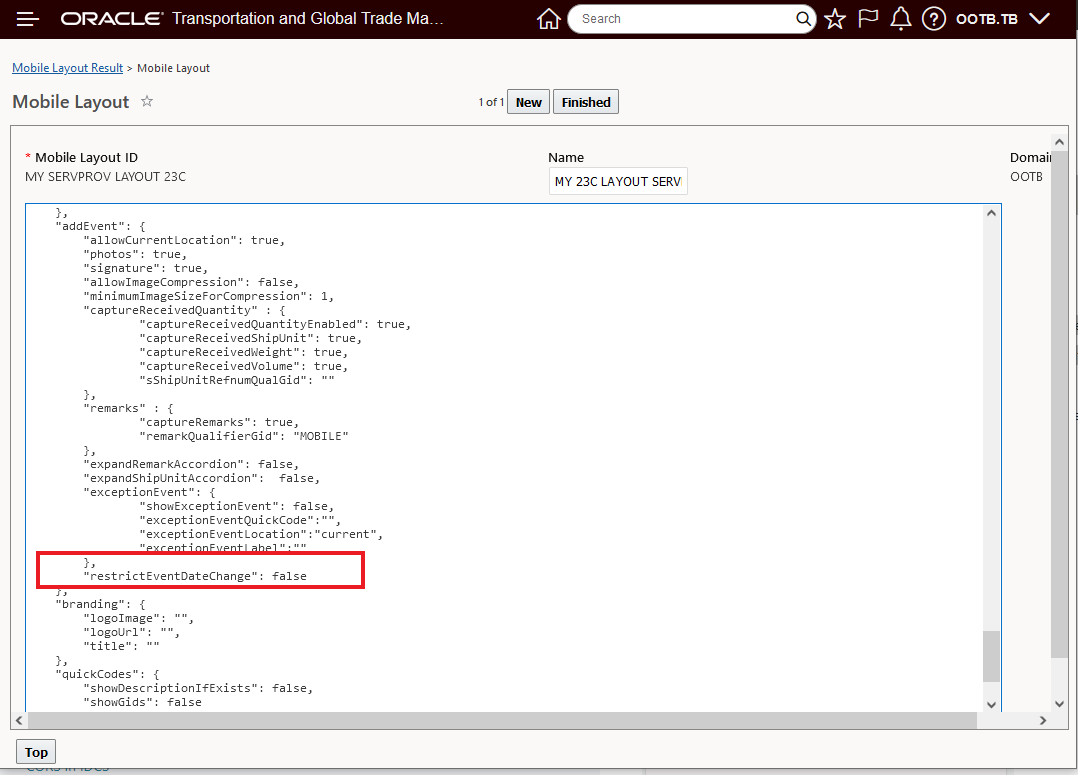
Task: Click the "captureReceivedVolume": true line
Action: coord(243,367)
